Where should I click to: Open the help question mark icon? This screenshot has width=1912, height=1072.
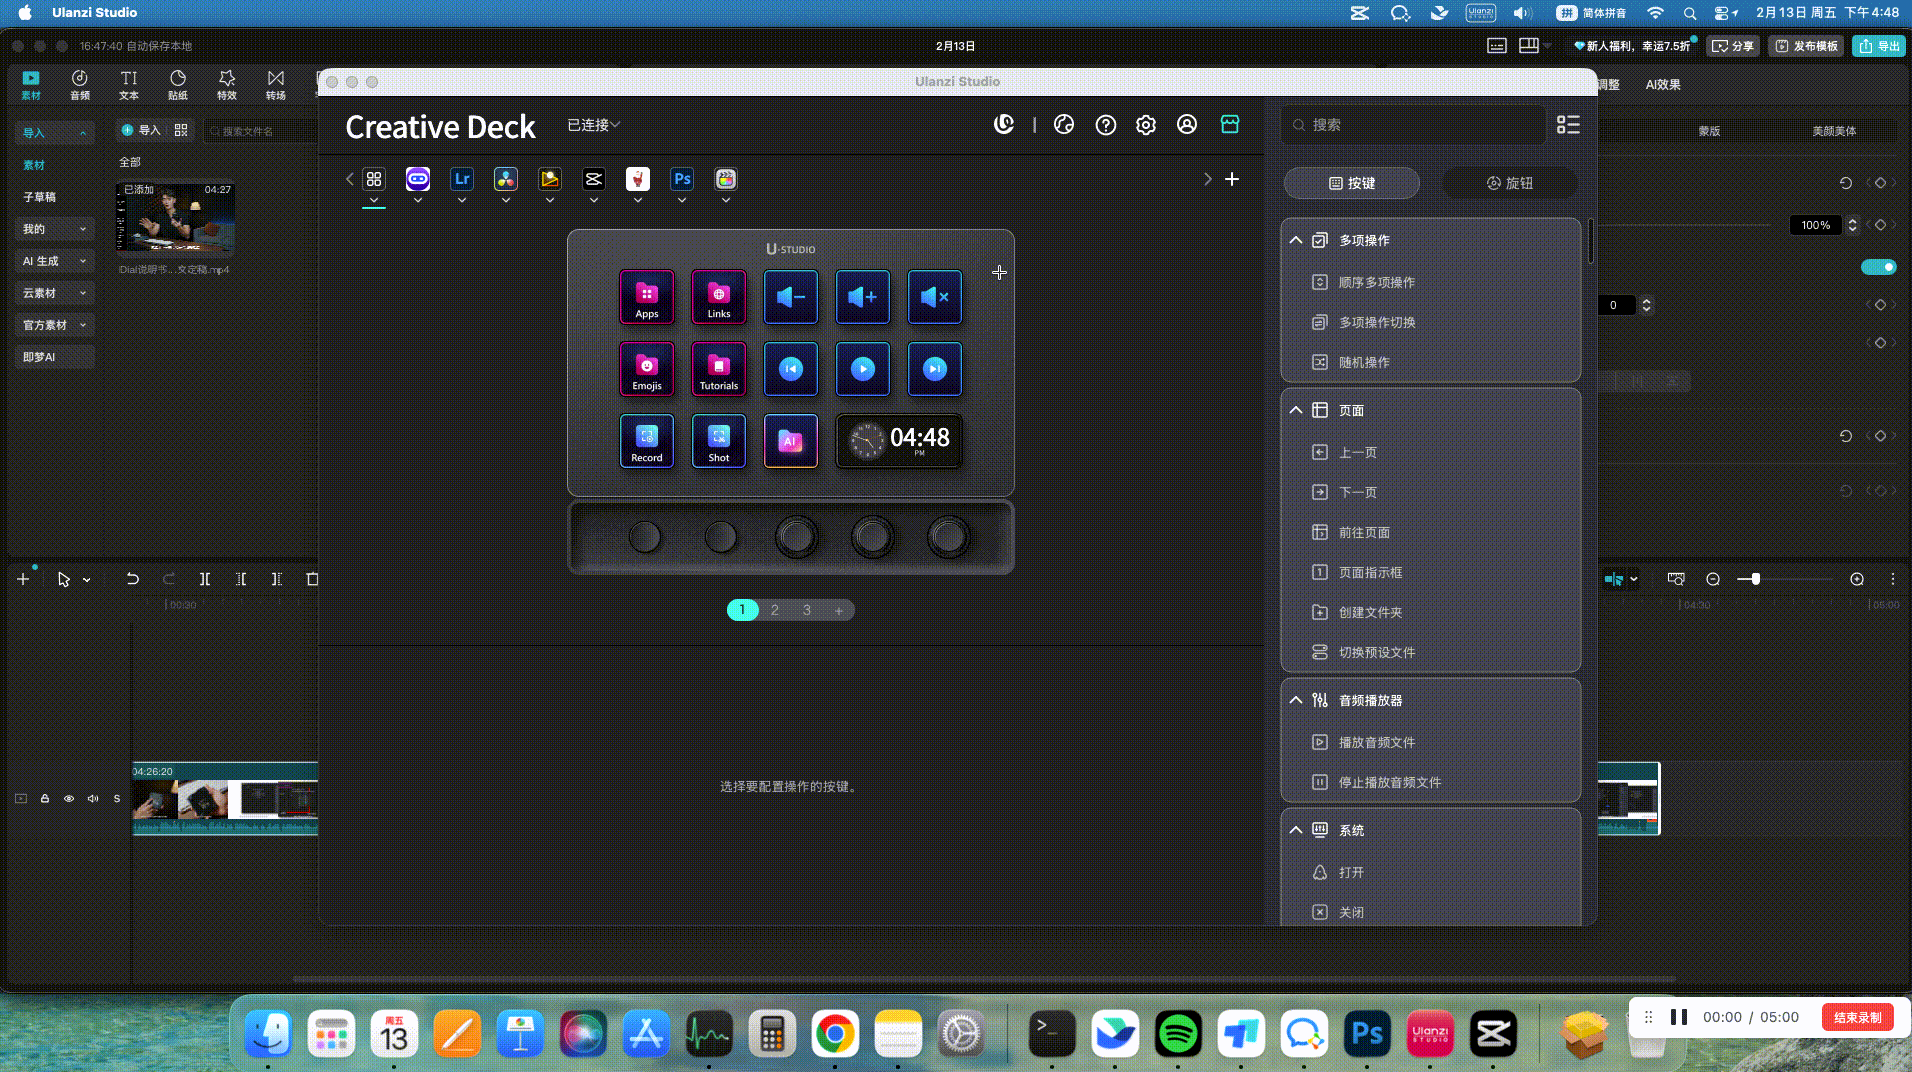tap(1105, 125)
